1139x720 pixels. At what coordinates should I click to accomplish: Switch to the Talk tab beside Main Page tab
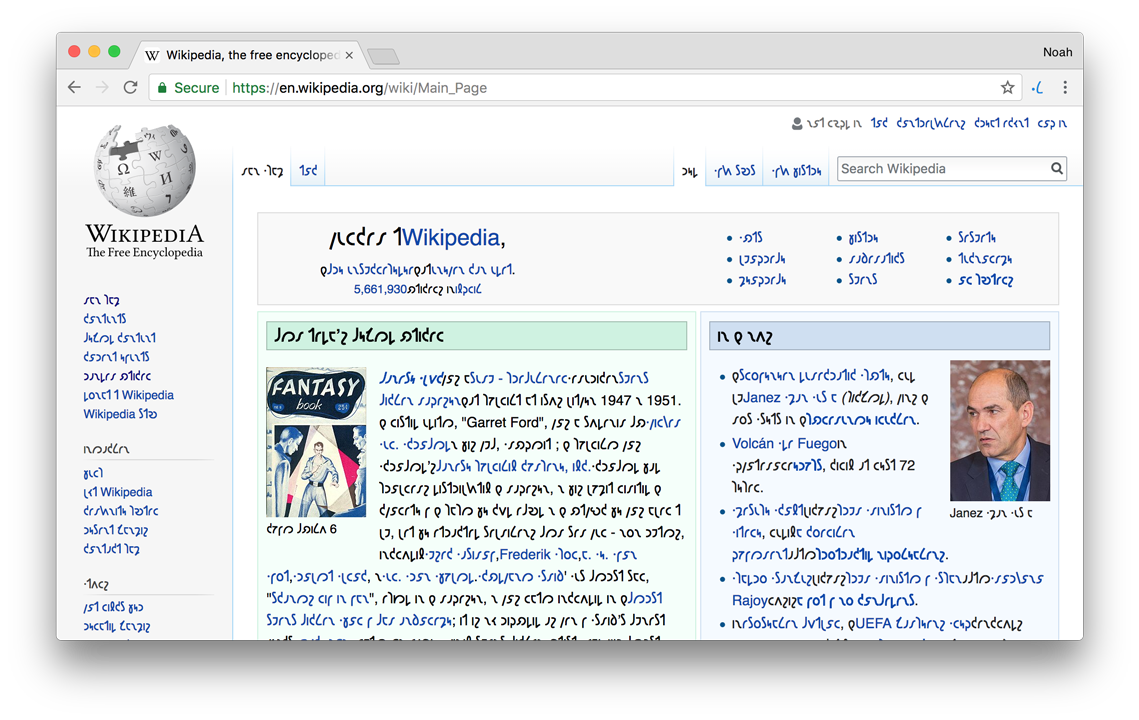[308, 170]
